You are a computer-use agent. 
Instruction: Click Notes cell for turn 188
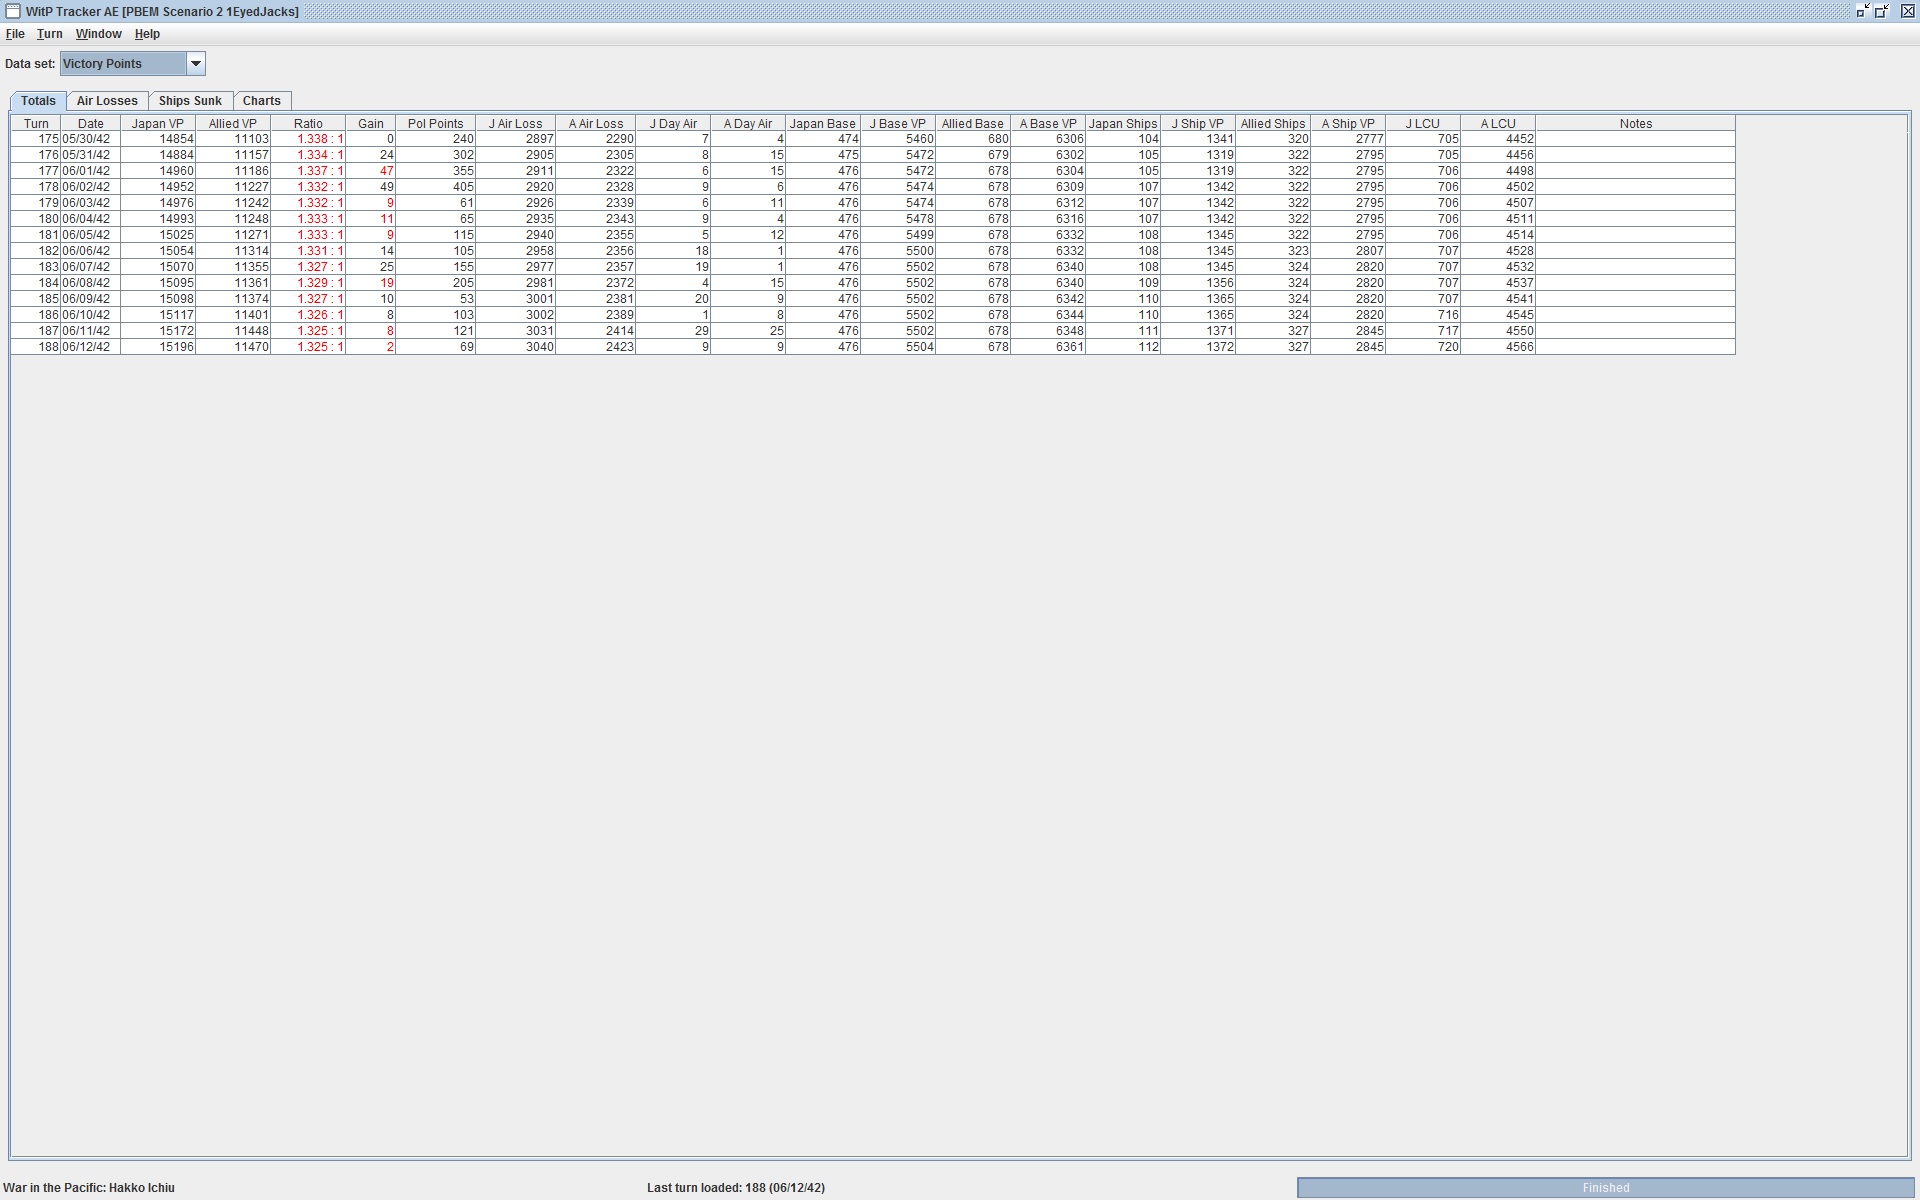click(1635, 347)
